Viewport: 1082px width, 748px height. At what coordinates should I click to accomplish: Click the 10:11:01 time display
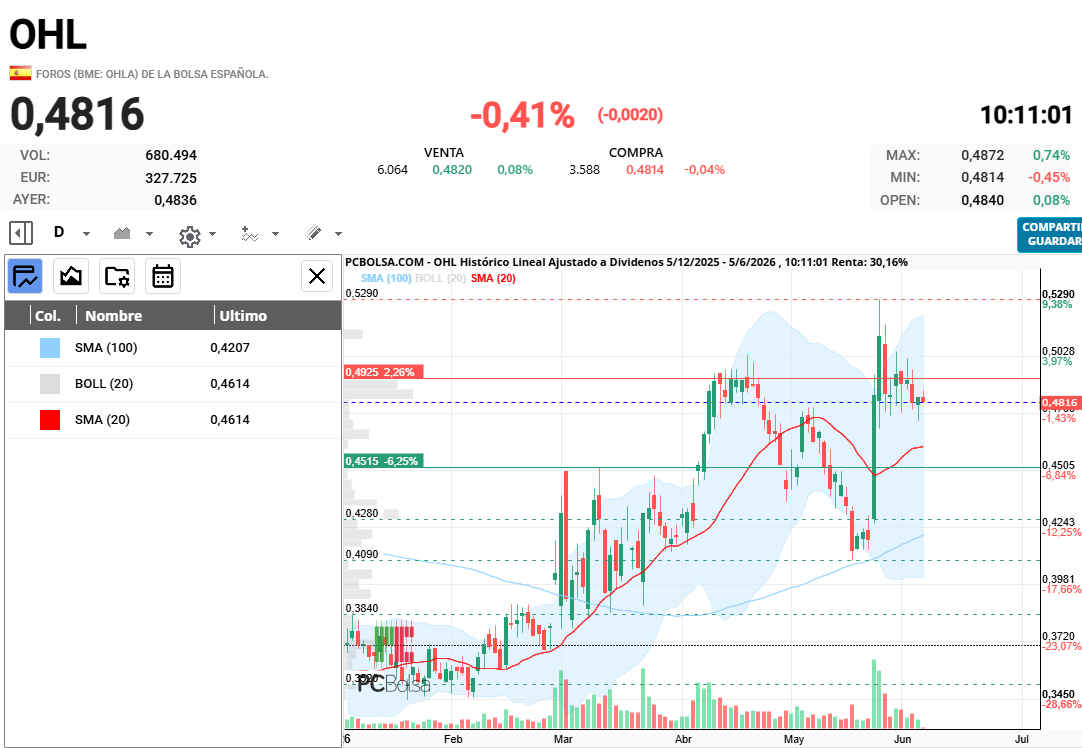pyautogui.click(x=1026, y=115)
